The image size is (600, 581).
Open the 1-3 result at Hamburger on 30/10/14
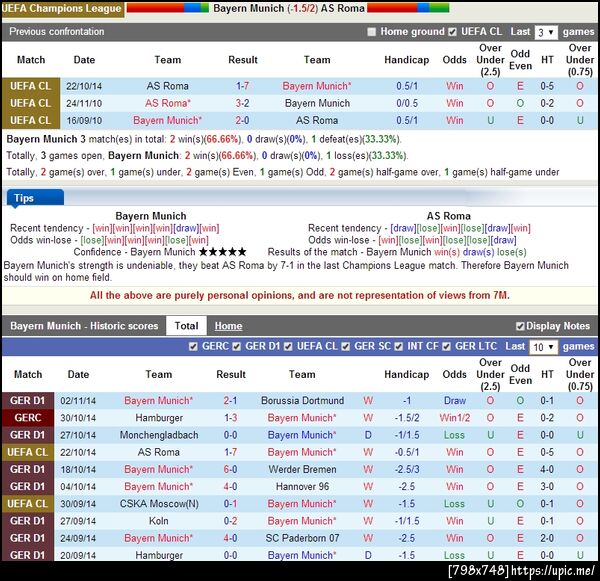(x=230, y=418)
